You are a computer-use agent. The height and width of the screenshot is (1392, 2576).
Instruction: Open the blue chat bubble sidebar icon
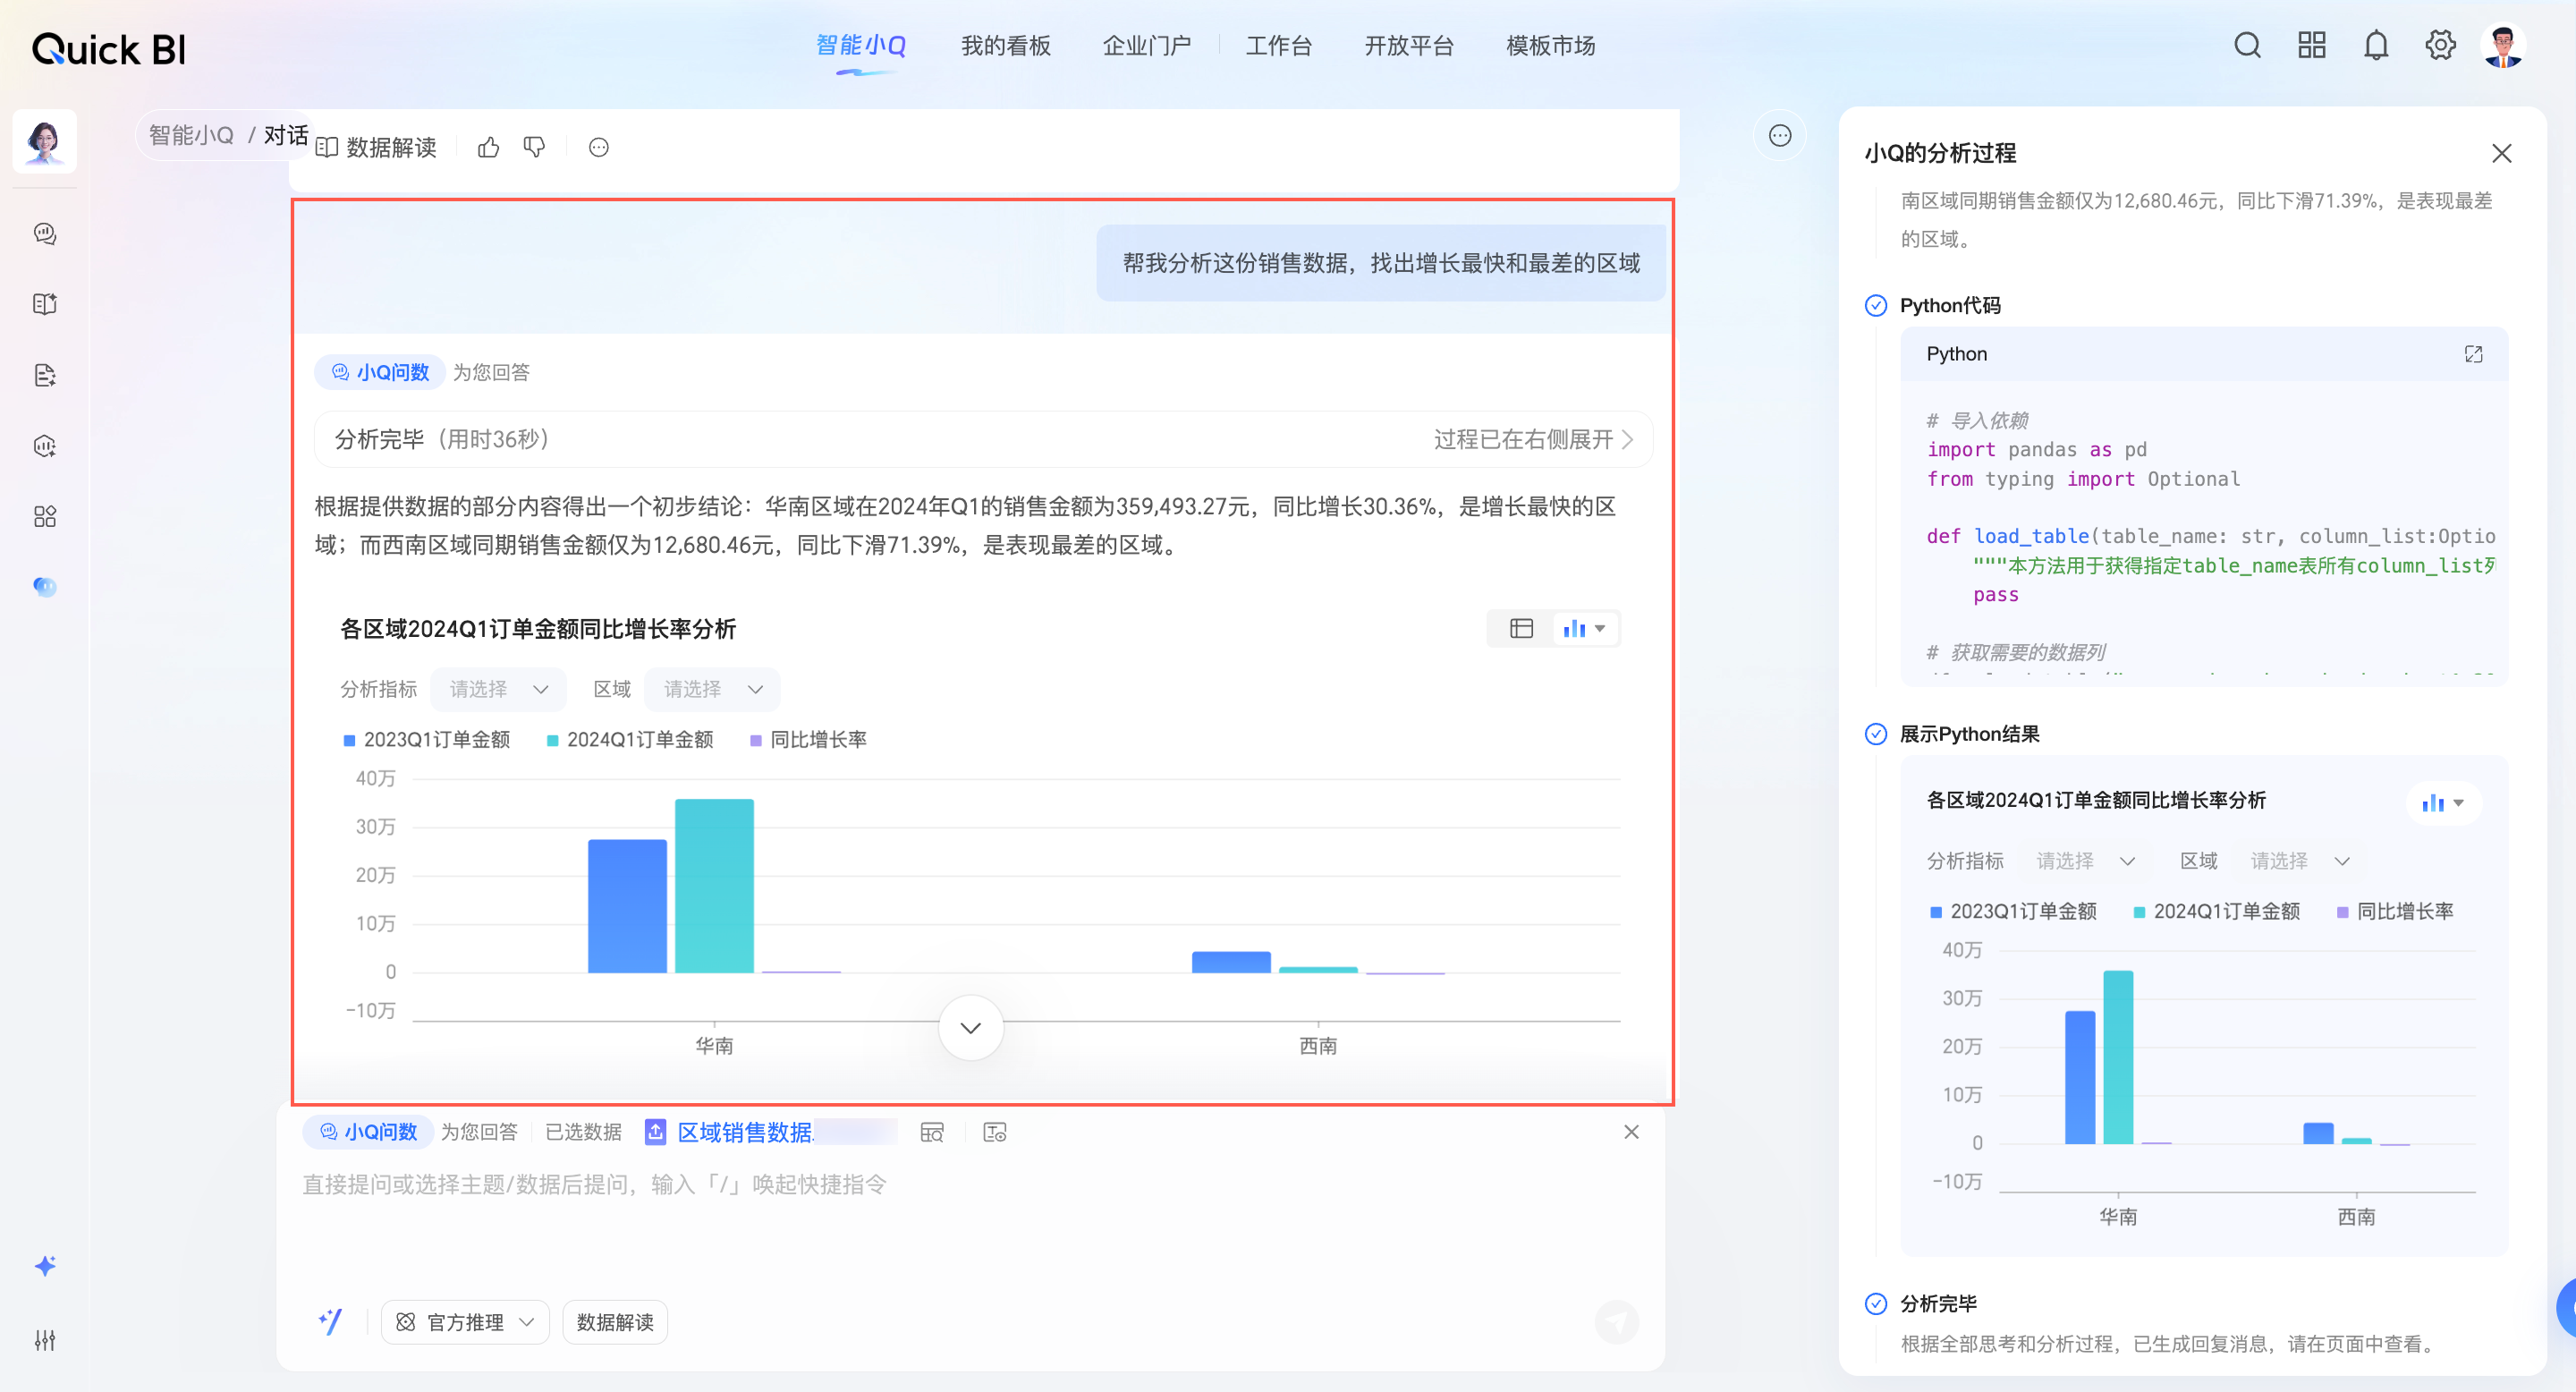tap(45, 586)
